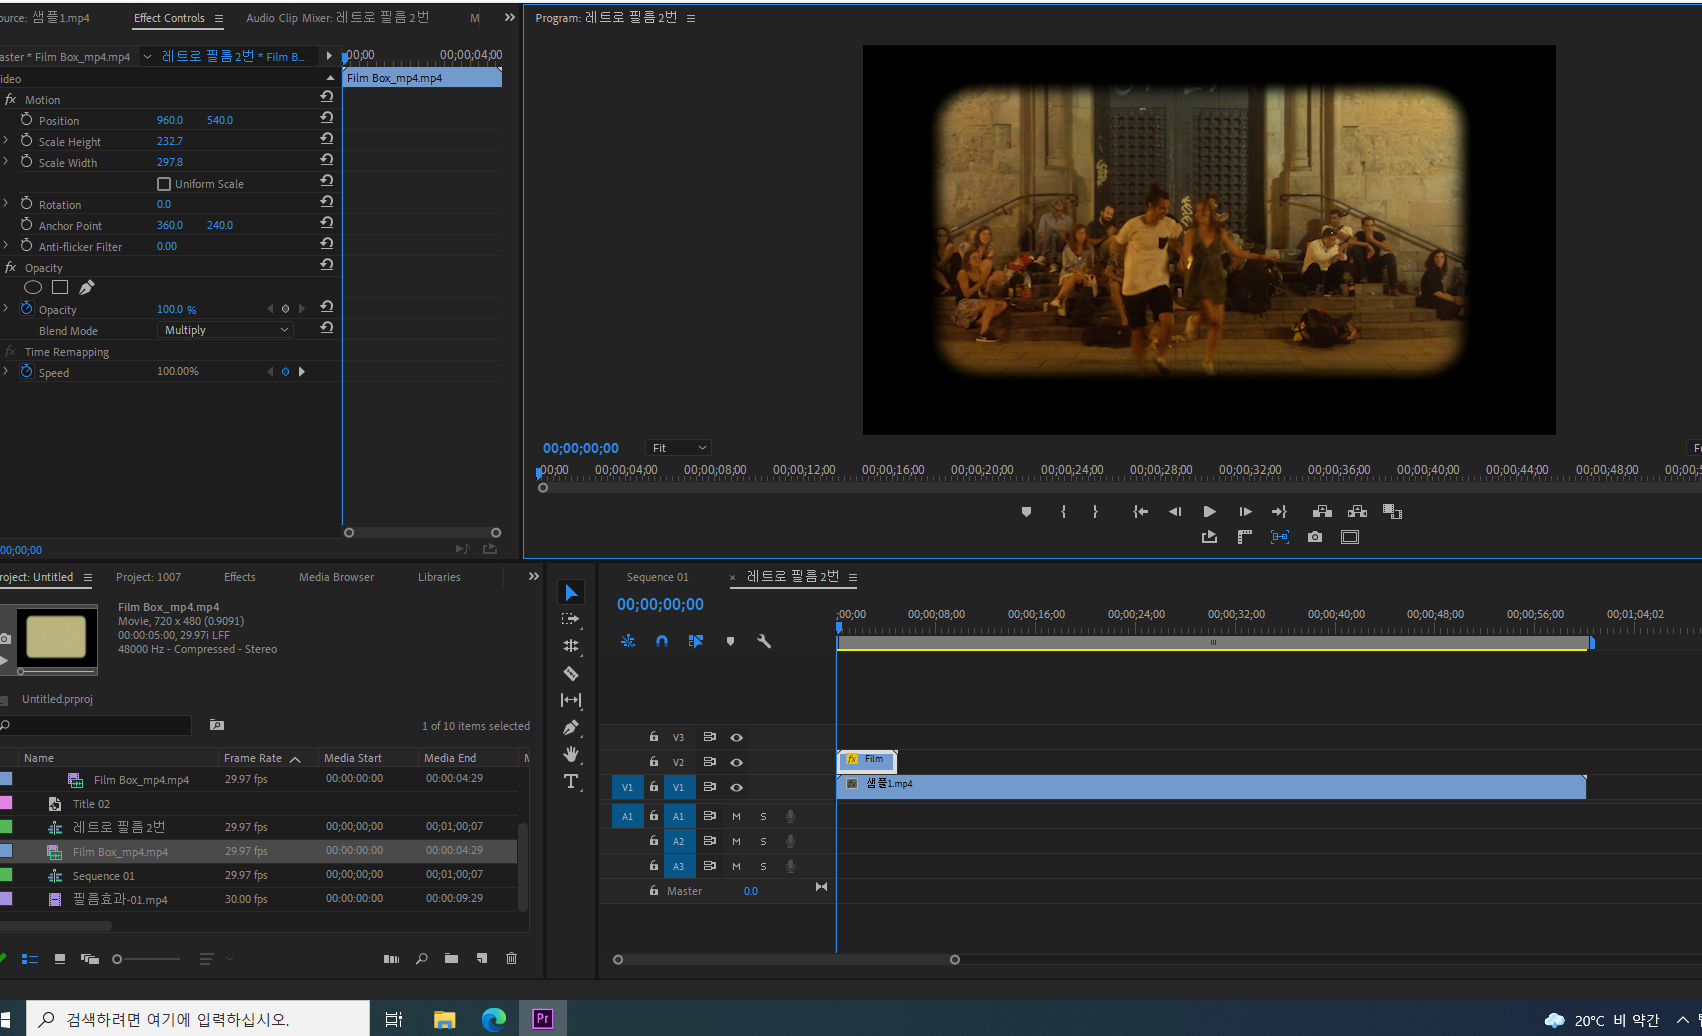Open the Fit zoom level dropdown

679,448
